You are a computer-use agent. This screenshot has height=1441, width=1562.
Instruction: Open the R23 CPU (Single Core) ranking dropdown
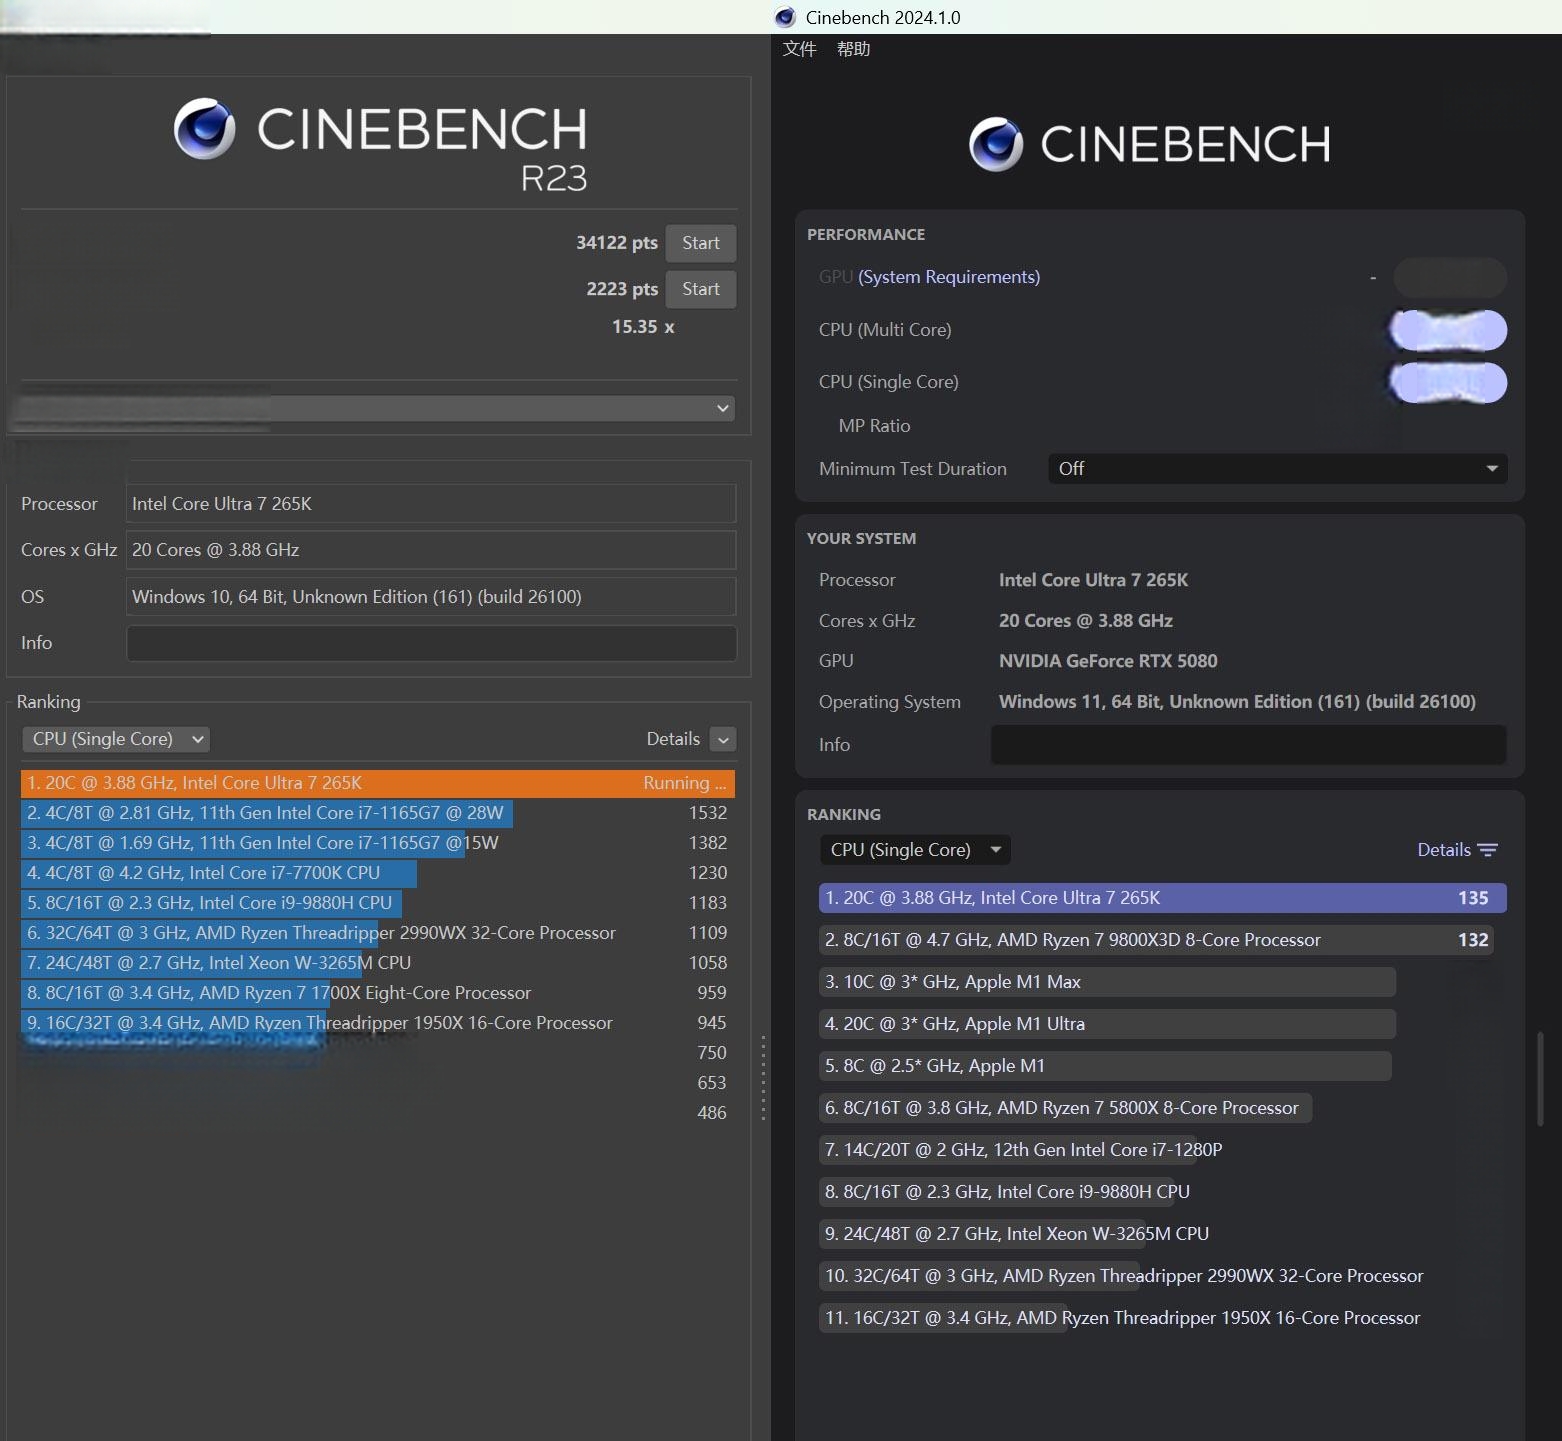click(116, 739)
